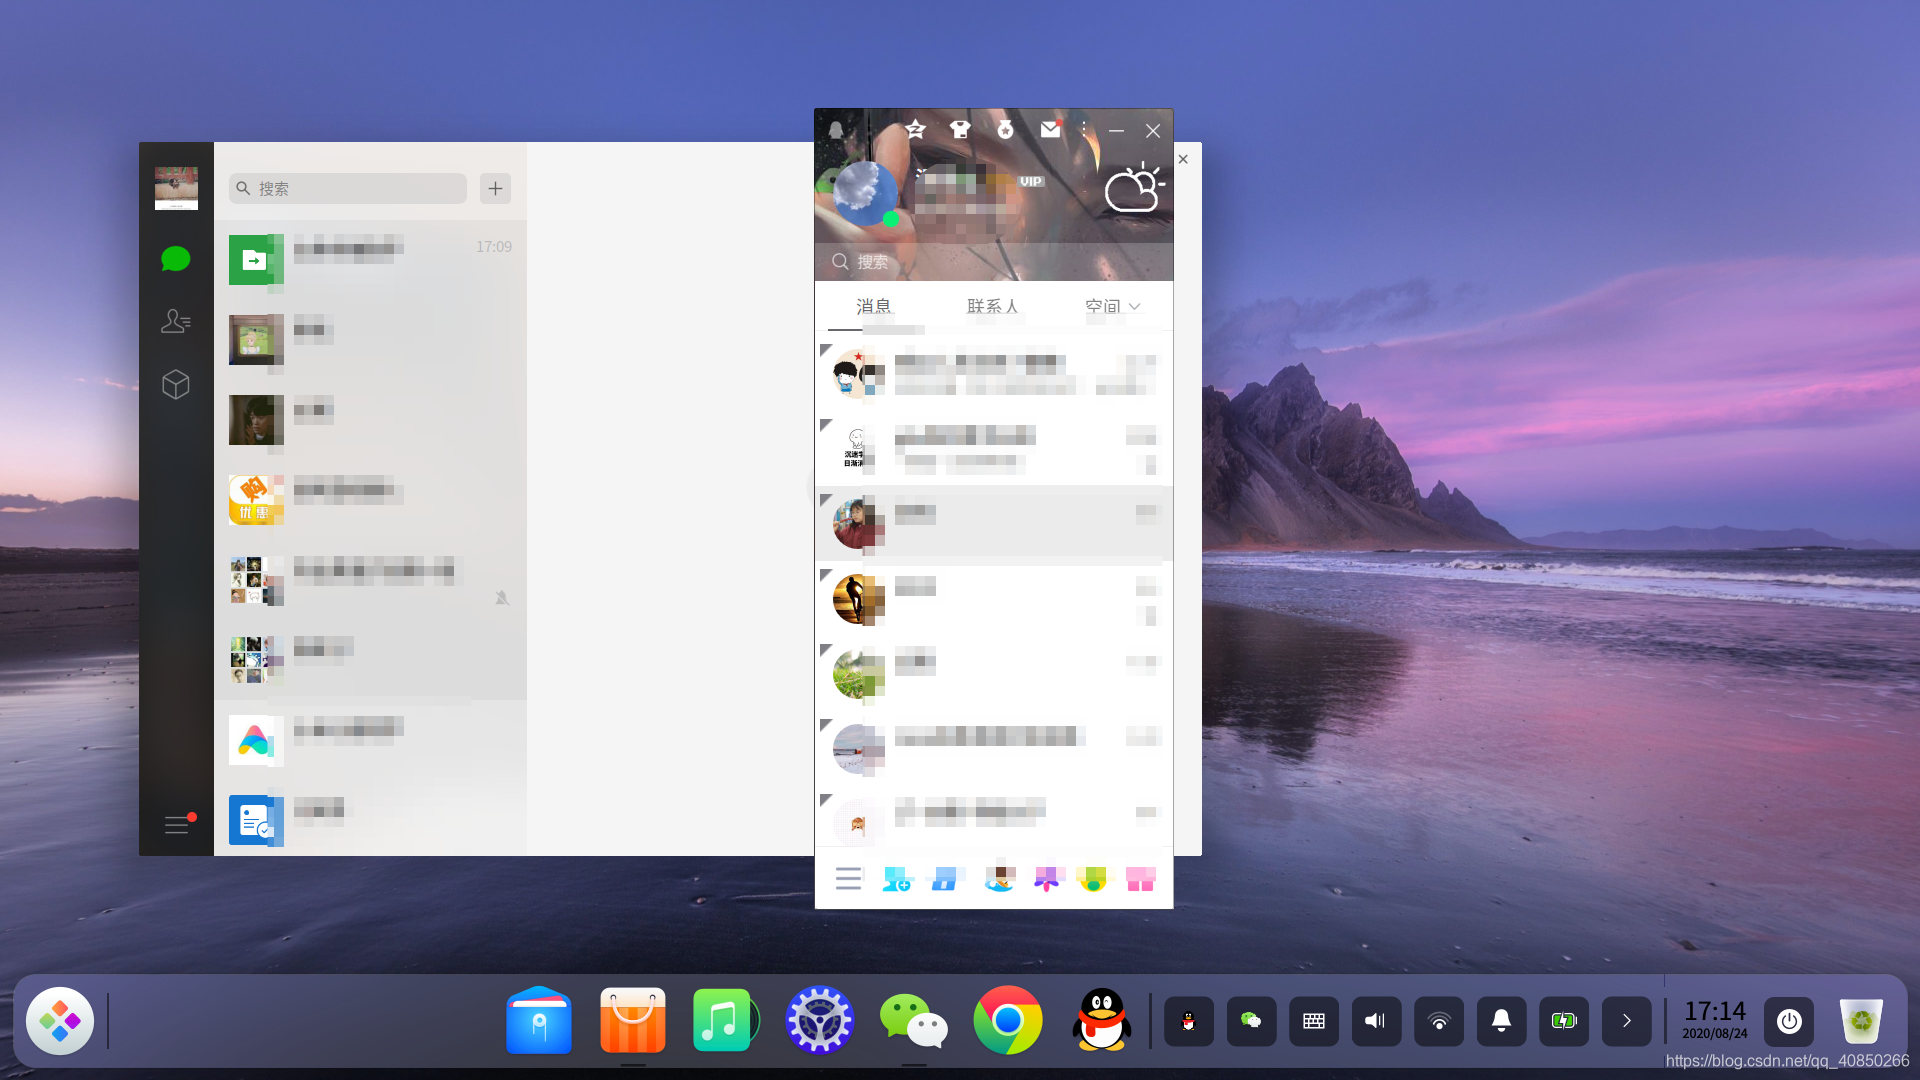Viewport: 1920px width, 1080px height.
Task: Open the weather icon in QQ panel
Action: click(1133, 188)
